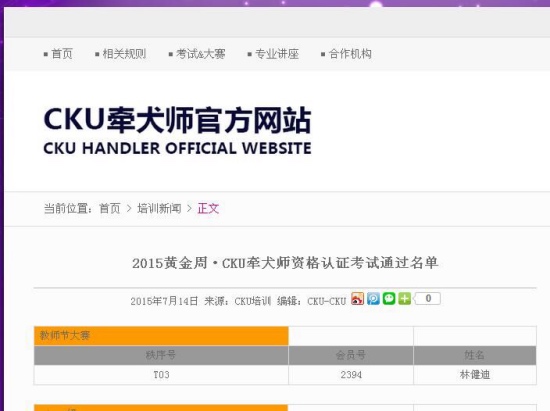Image resolution: width=550 pixels, height=411 pixels.
Task: Select the table cell with member number 2394
Action: (x=351, y=375)
